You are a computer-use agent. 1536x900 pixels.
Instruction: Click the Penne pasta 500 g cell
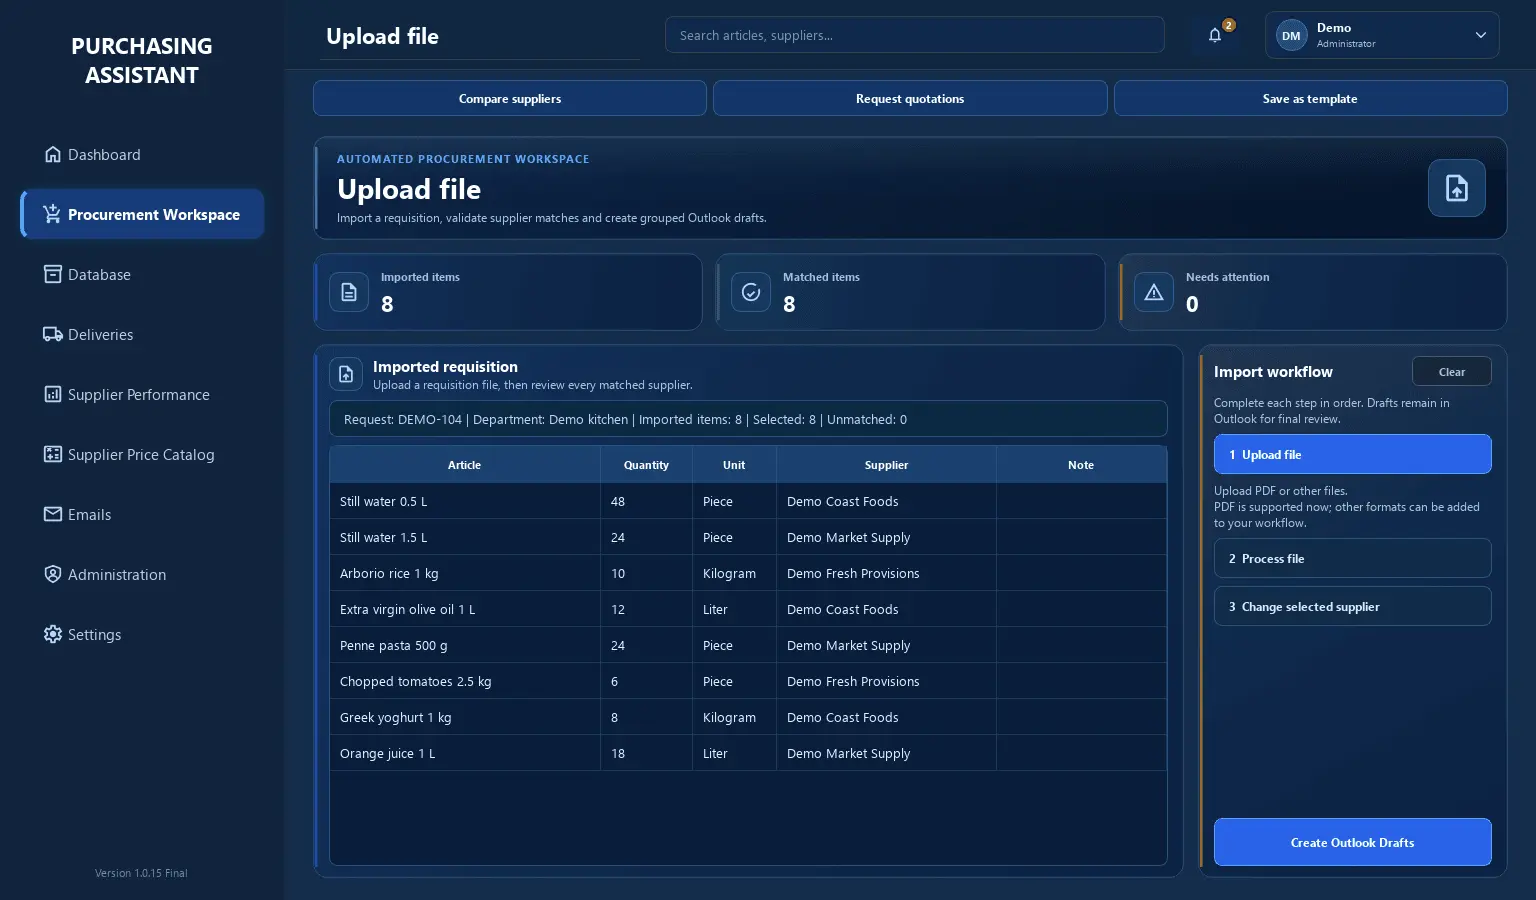465,645
